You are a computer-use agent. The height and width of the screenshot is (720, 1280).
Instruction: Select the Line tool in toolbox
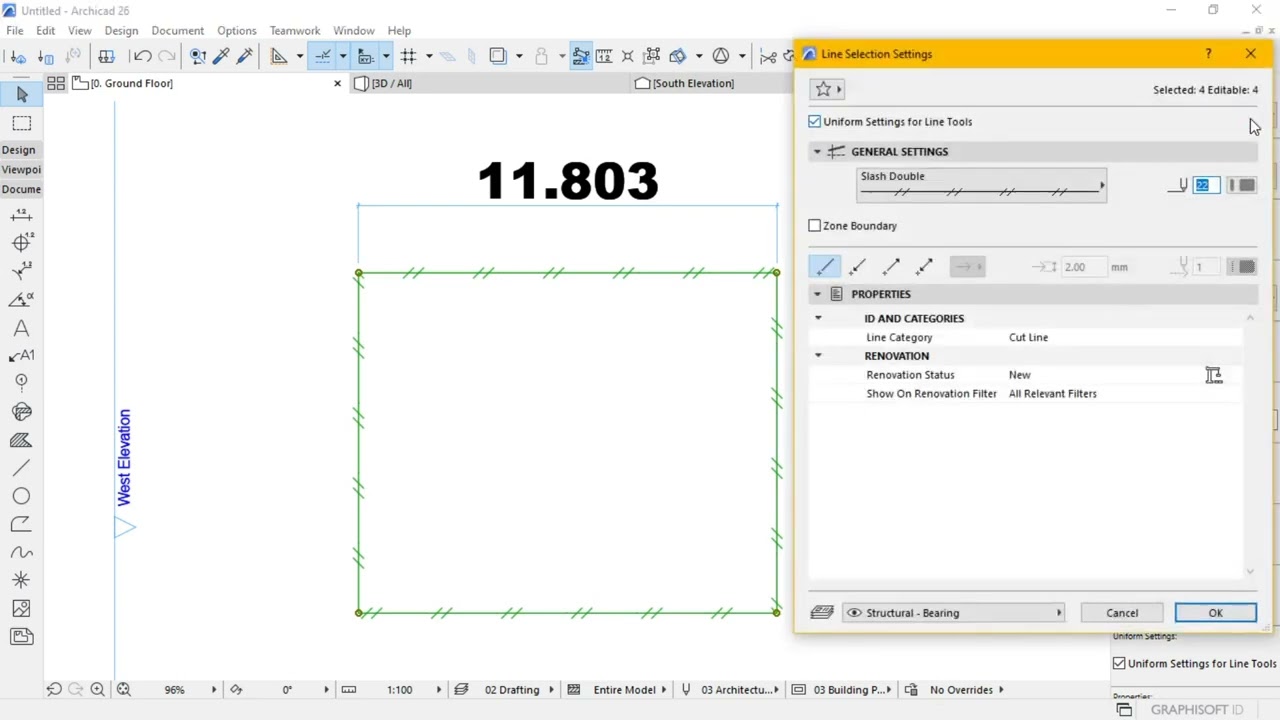[21, 468]
